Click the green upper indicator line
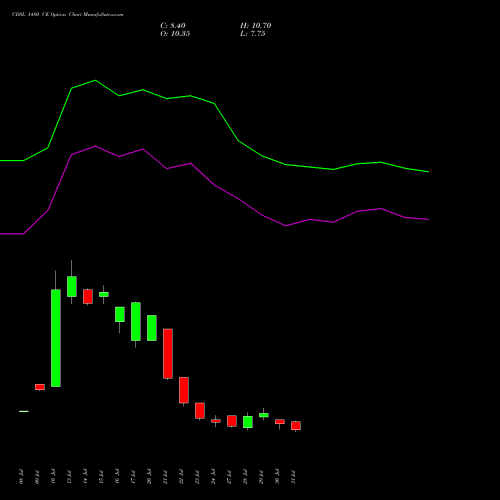This screenshot has height=500, width=500. point(214,104)
